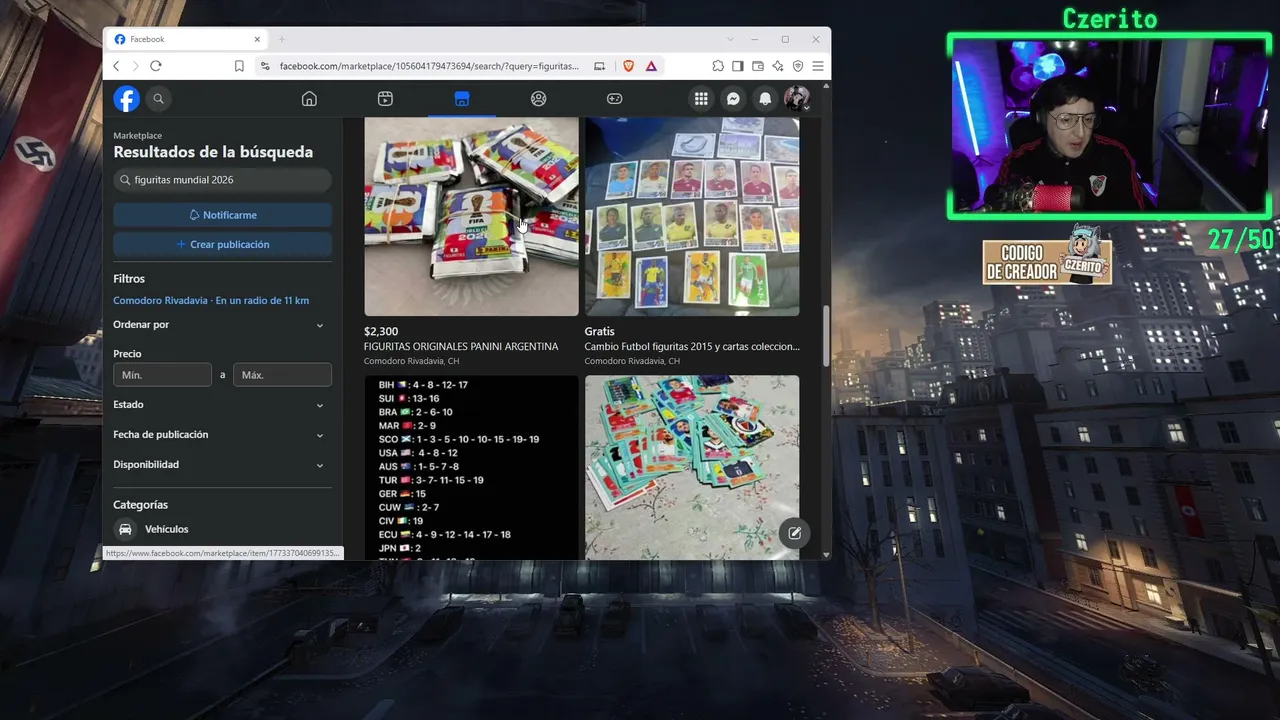Focus the figuritas mundial 2026 search box
Screen dimensions: 1280x720
[222, 180]
